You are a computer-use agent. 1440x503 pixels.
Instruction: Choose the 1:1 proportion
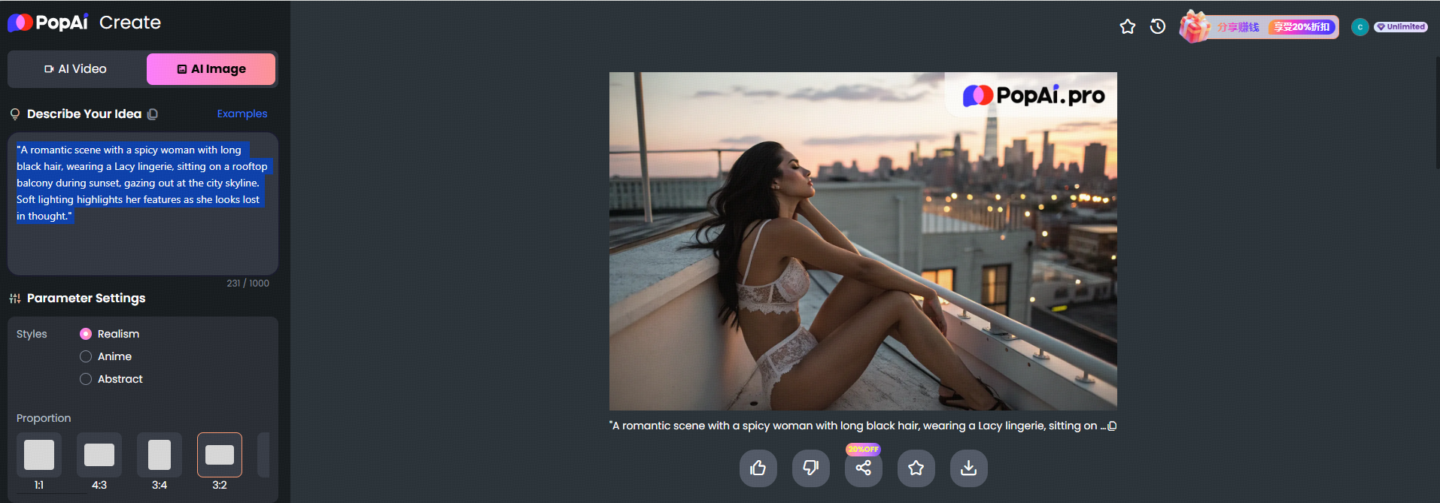tap(39, 455)
